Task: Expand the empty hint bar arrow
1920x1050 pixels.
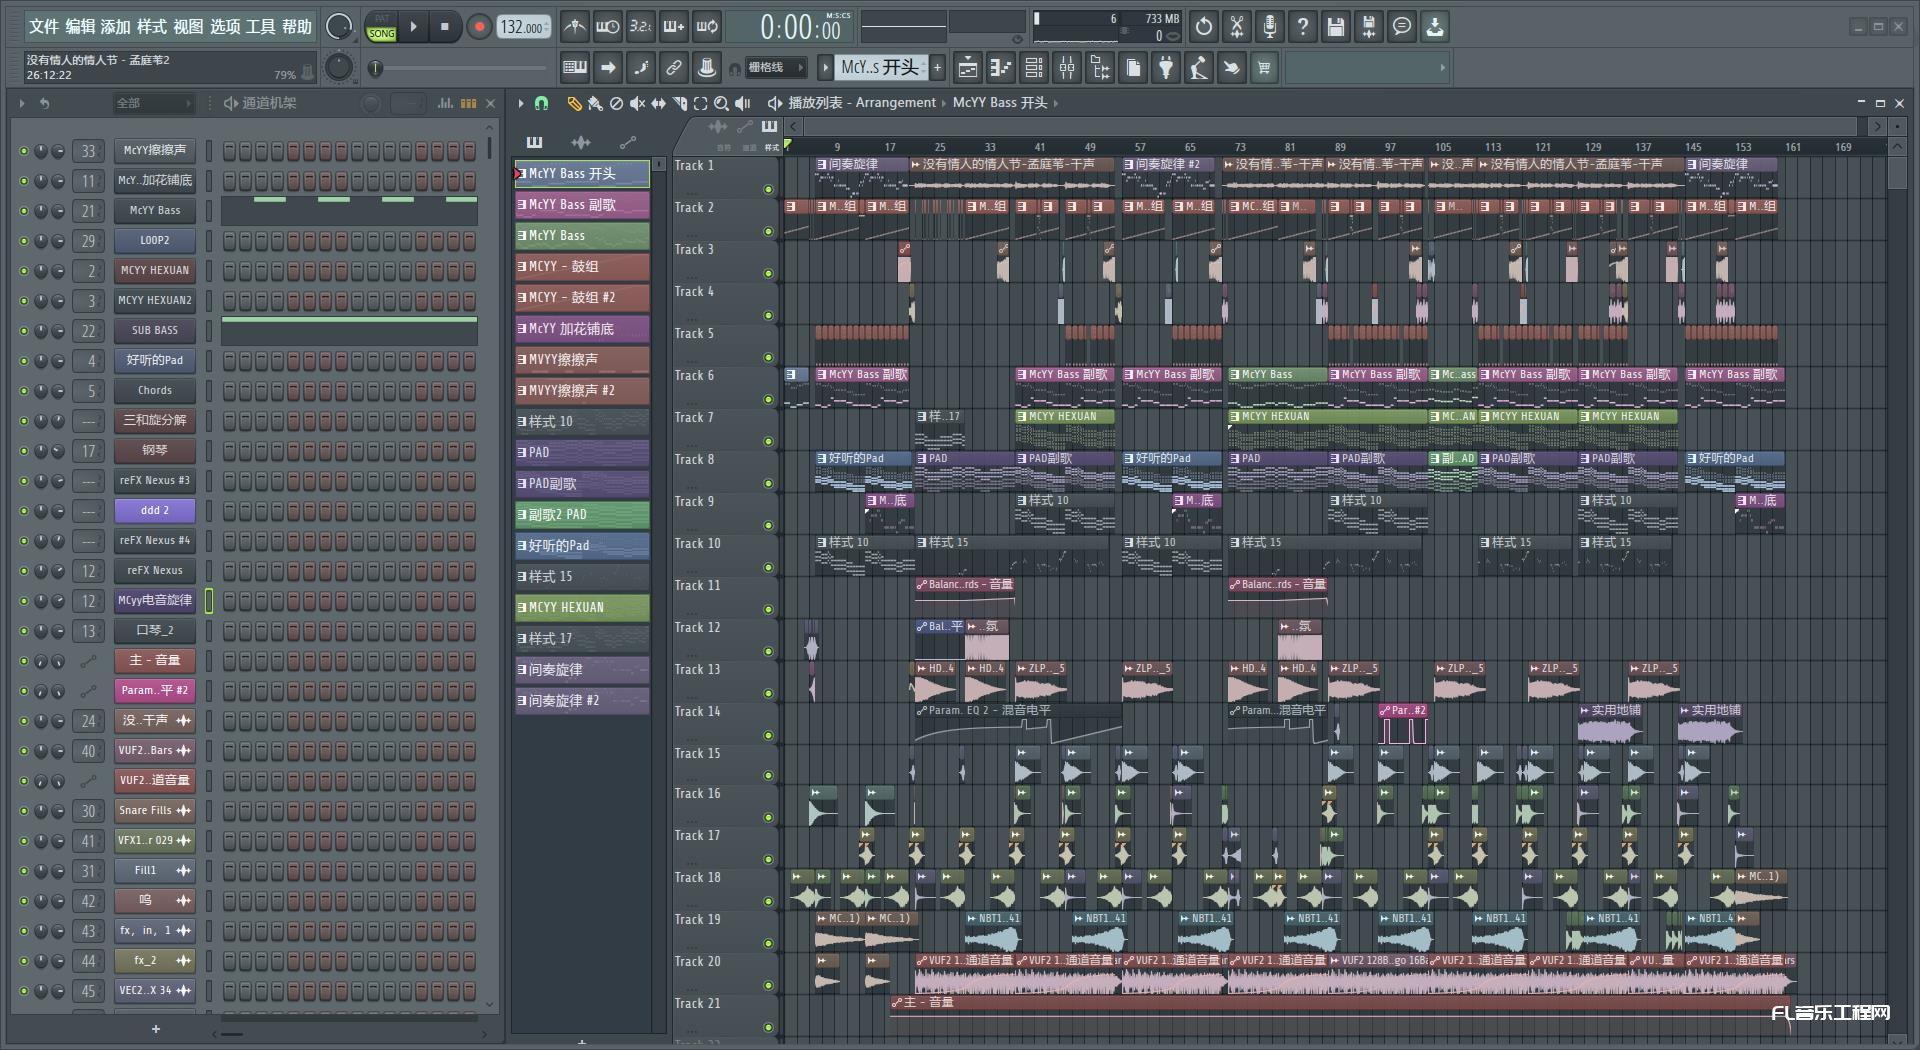Action: click(1442, 68)
